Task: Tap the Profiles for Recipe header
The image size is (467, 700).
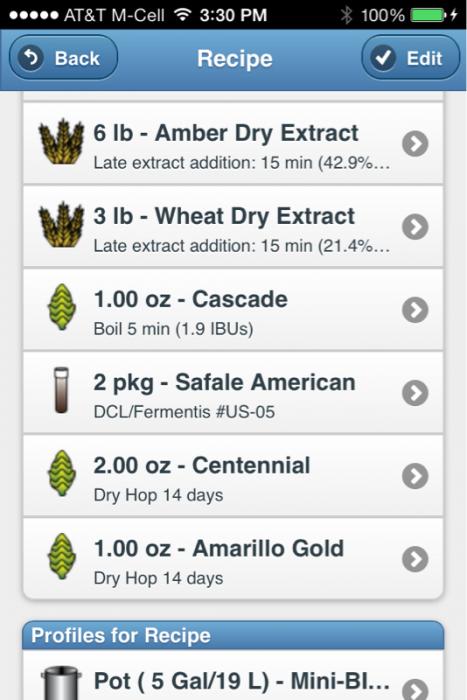Action: click(233, 635)
